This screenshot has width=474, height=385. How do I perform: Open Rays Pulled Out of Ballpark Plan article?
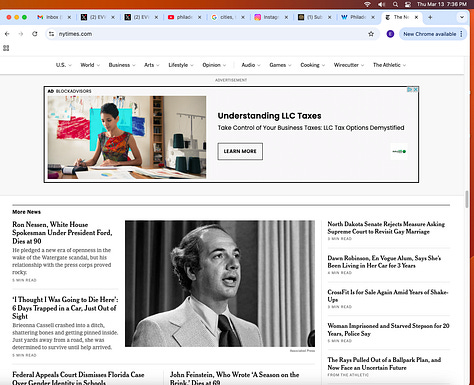pyautogui.click(x=384, y=364)
